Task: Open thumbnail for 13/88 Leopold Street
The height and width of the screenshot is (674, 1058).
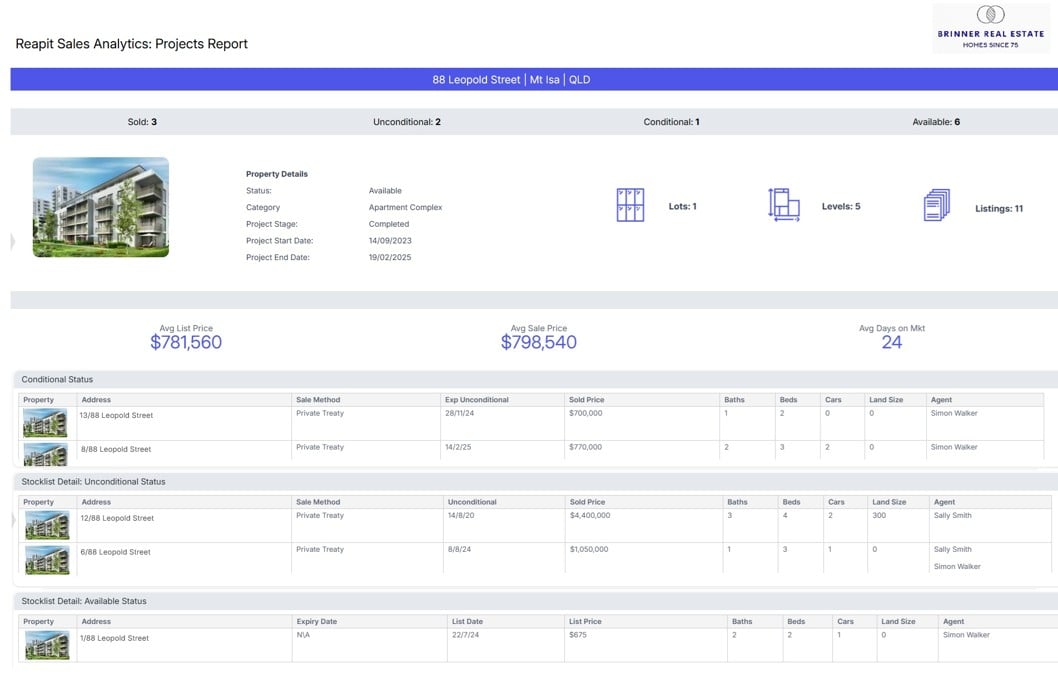Action: pos(45,424)
